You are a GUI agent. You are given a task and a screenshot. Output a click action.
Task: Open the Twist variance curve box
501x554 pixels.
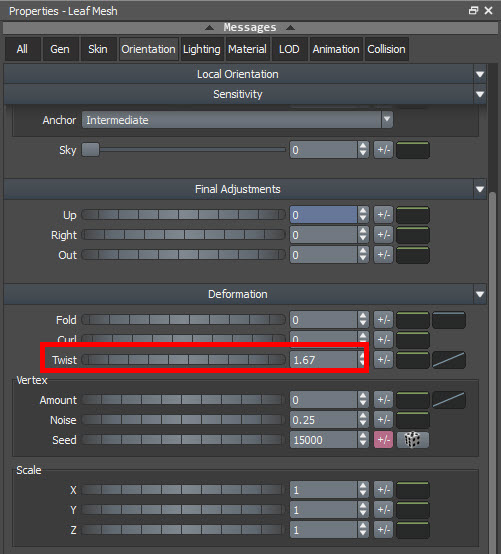(x=413, y=360)
